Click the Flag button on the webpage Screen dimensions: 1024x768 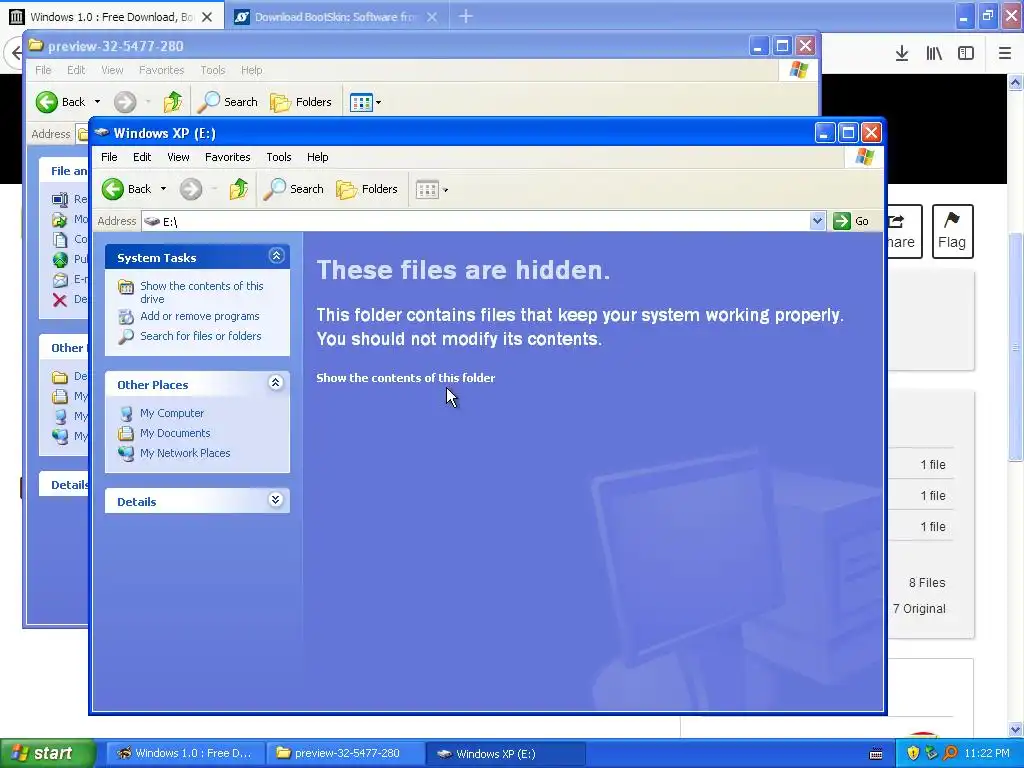(x=952, y=231)
